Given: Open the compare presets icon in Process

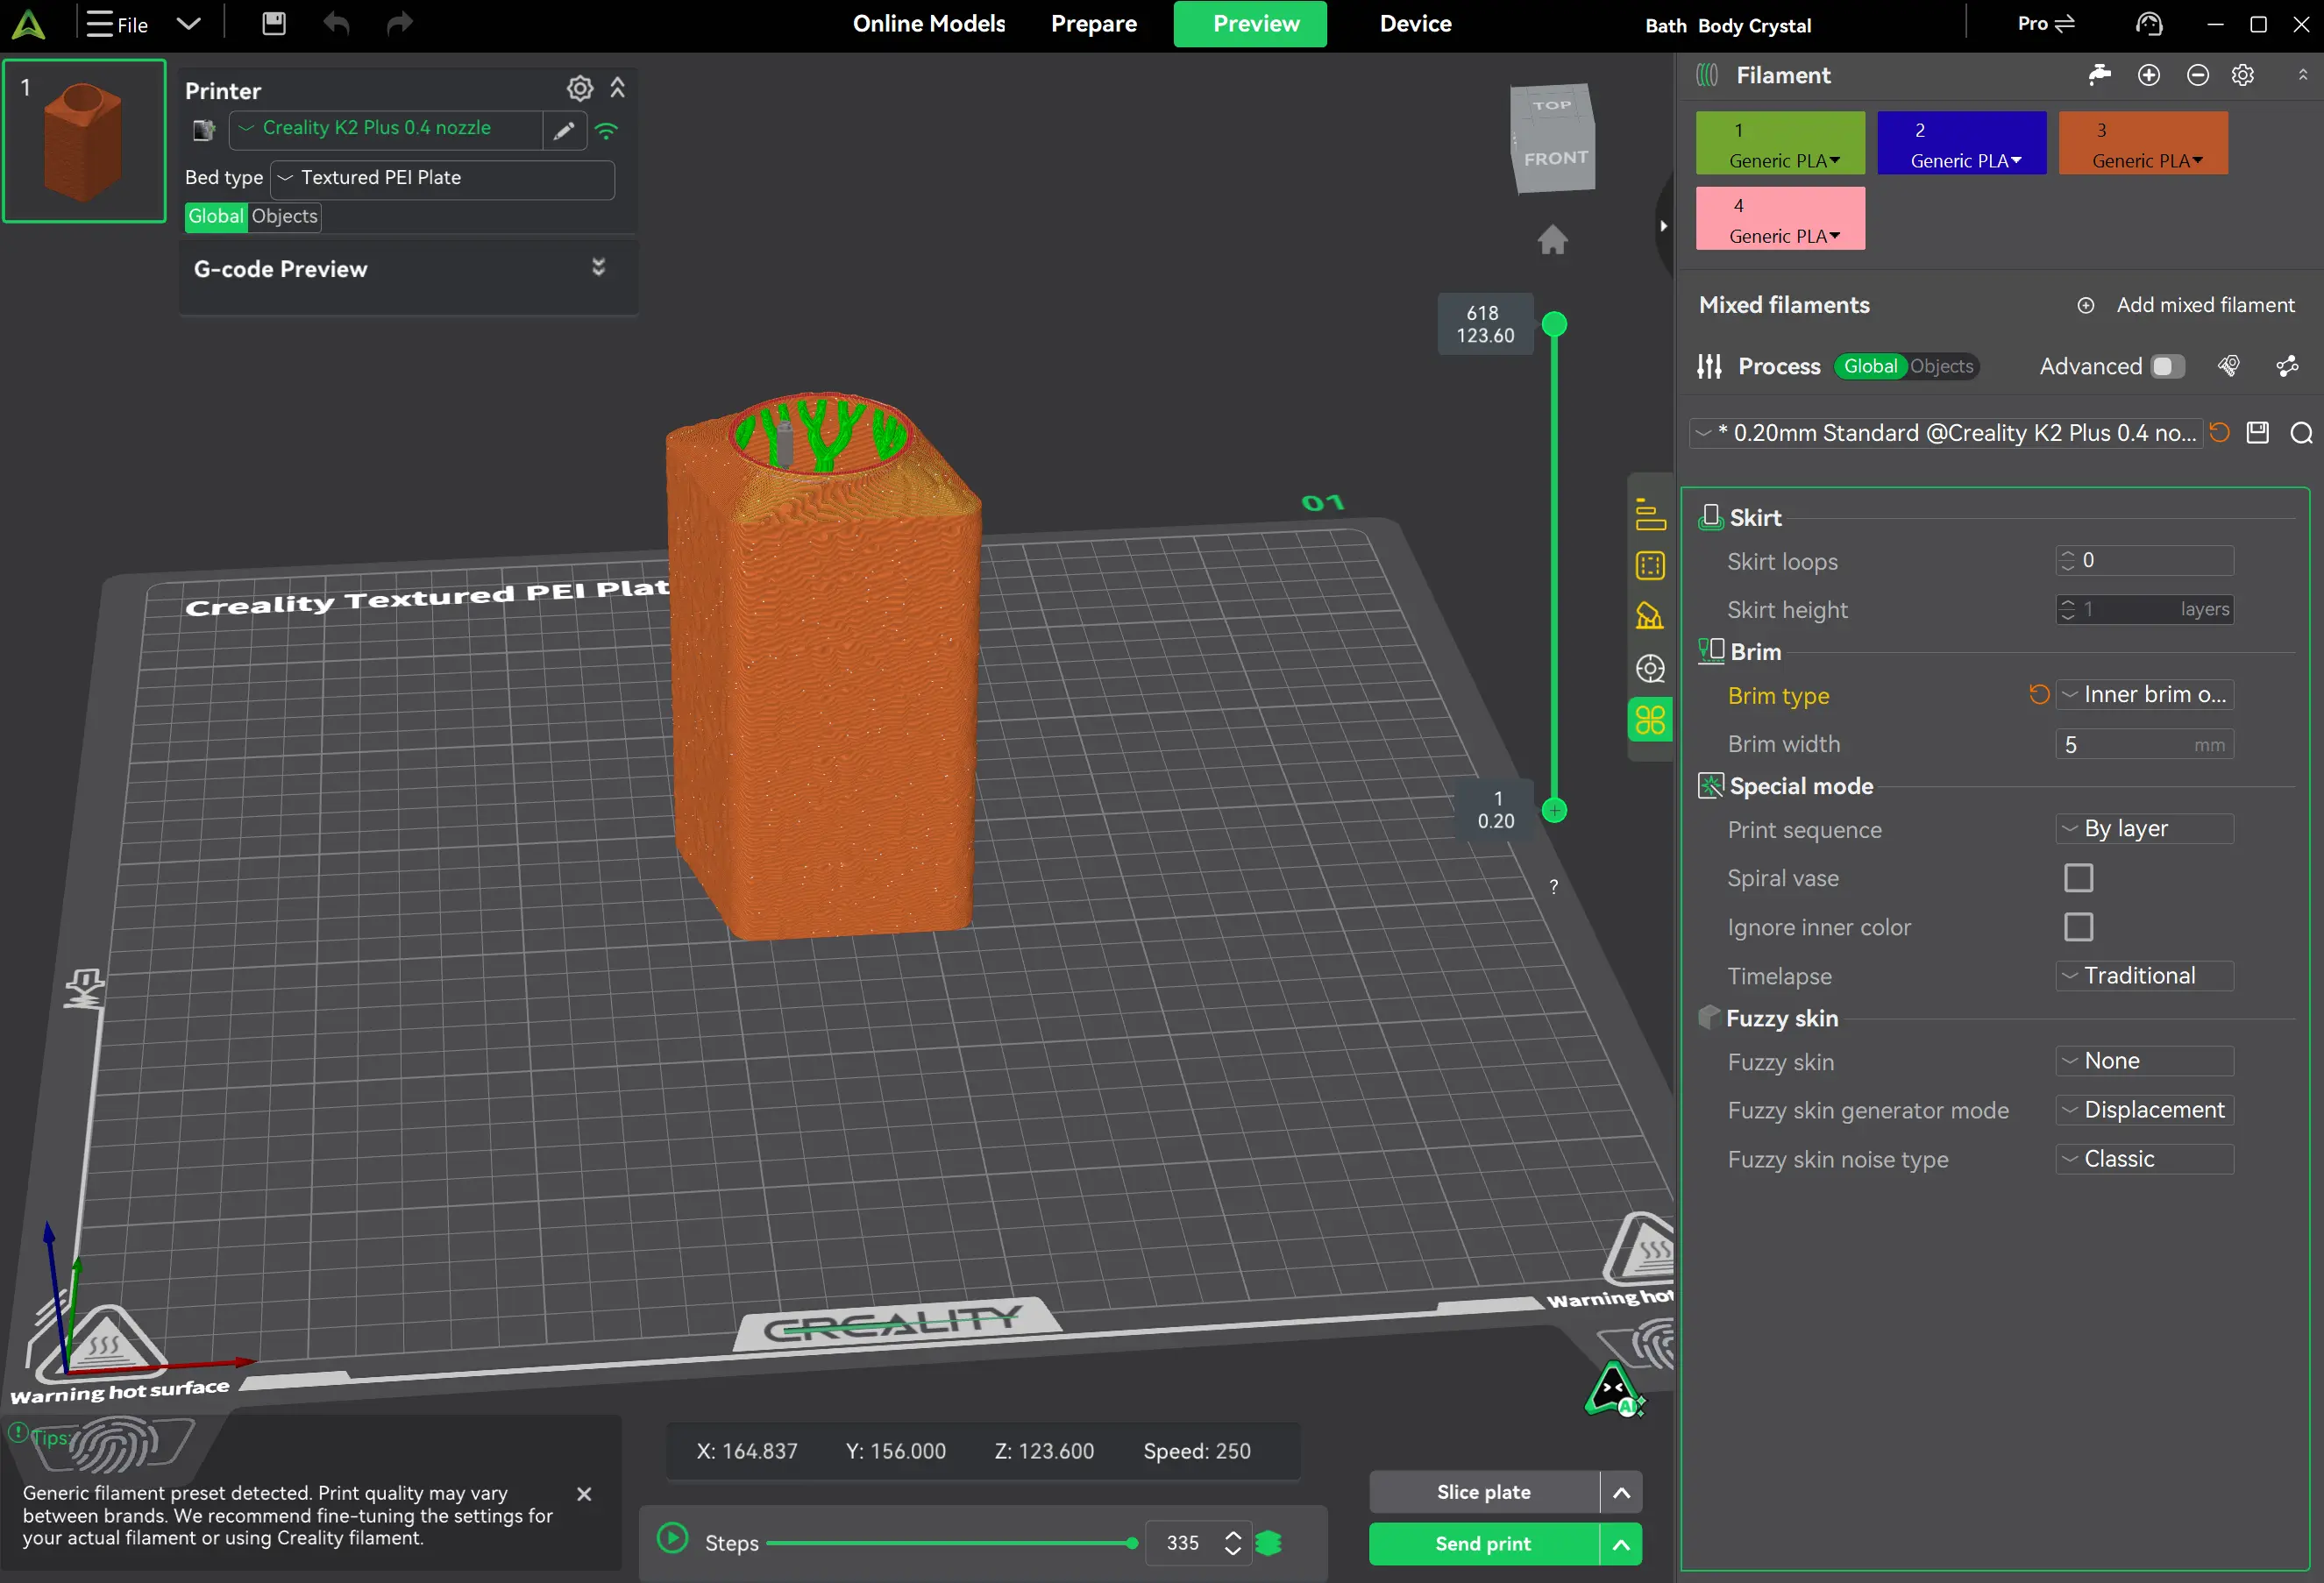Looking at the screenshot, I should point(2287,366).
